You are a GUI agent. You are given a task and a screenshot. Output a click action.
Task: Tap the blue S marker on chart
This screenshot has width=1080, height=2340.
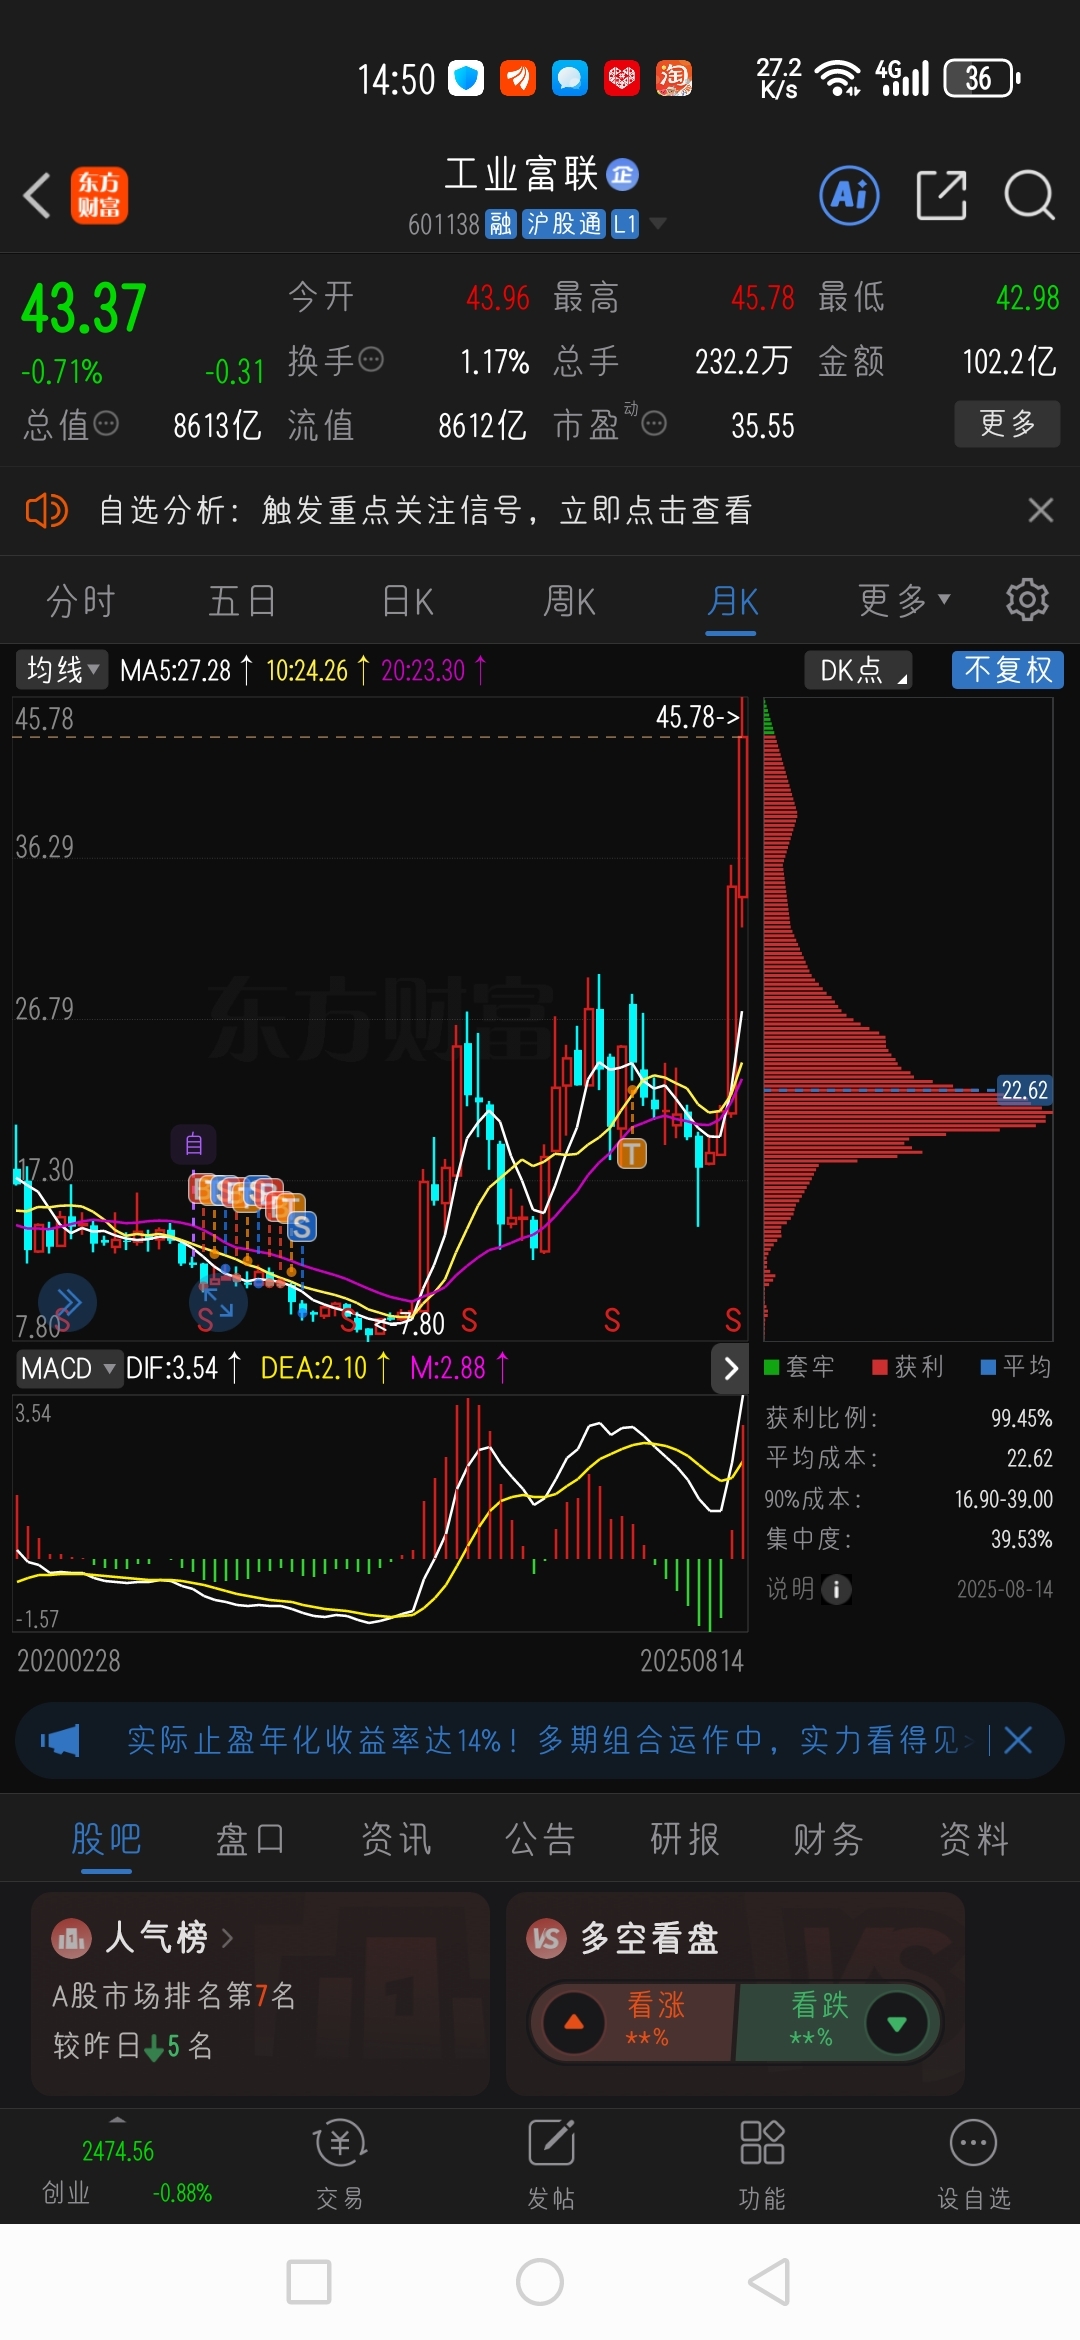(x=301, y=1226)
